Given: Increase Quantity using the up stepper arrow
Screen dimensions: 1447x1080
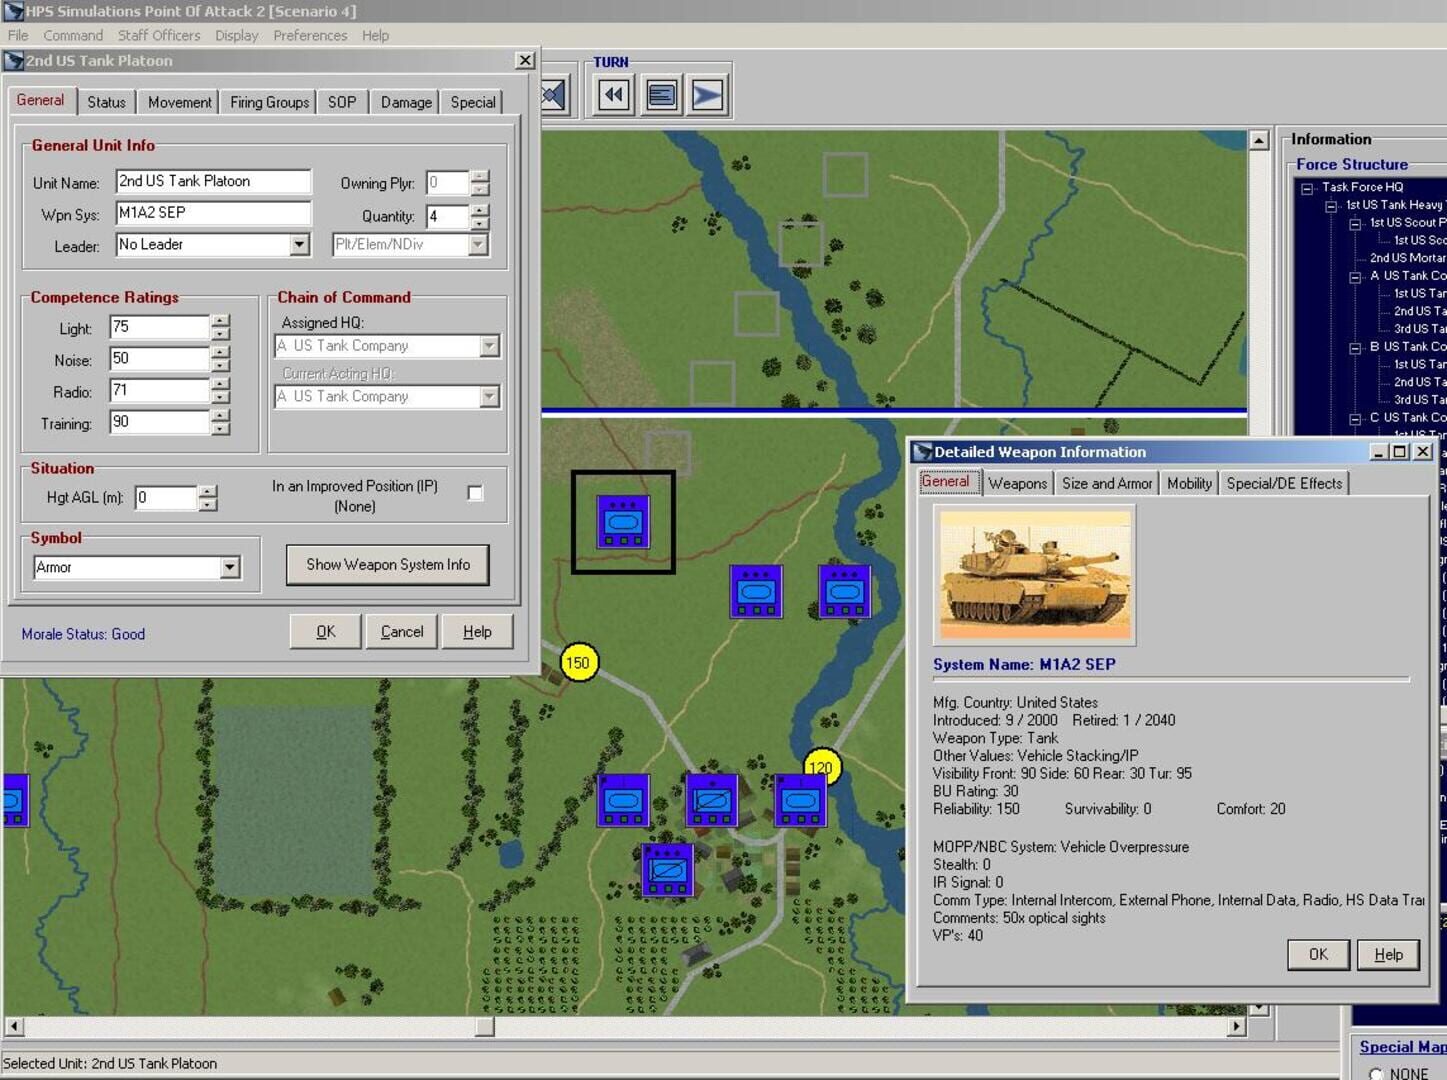Looking at the screenshot, I should click(x=479, y=210).
